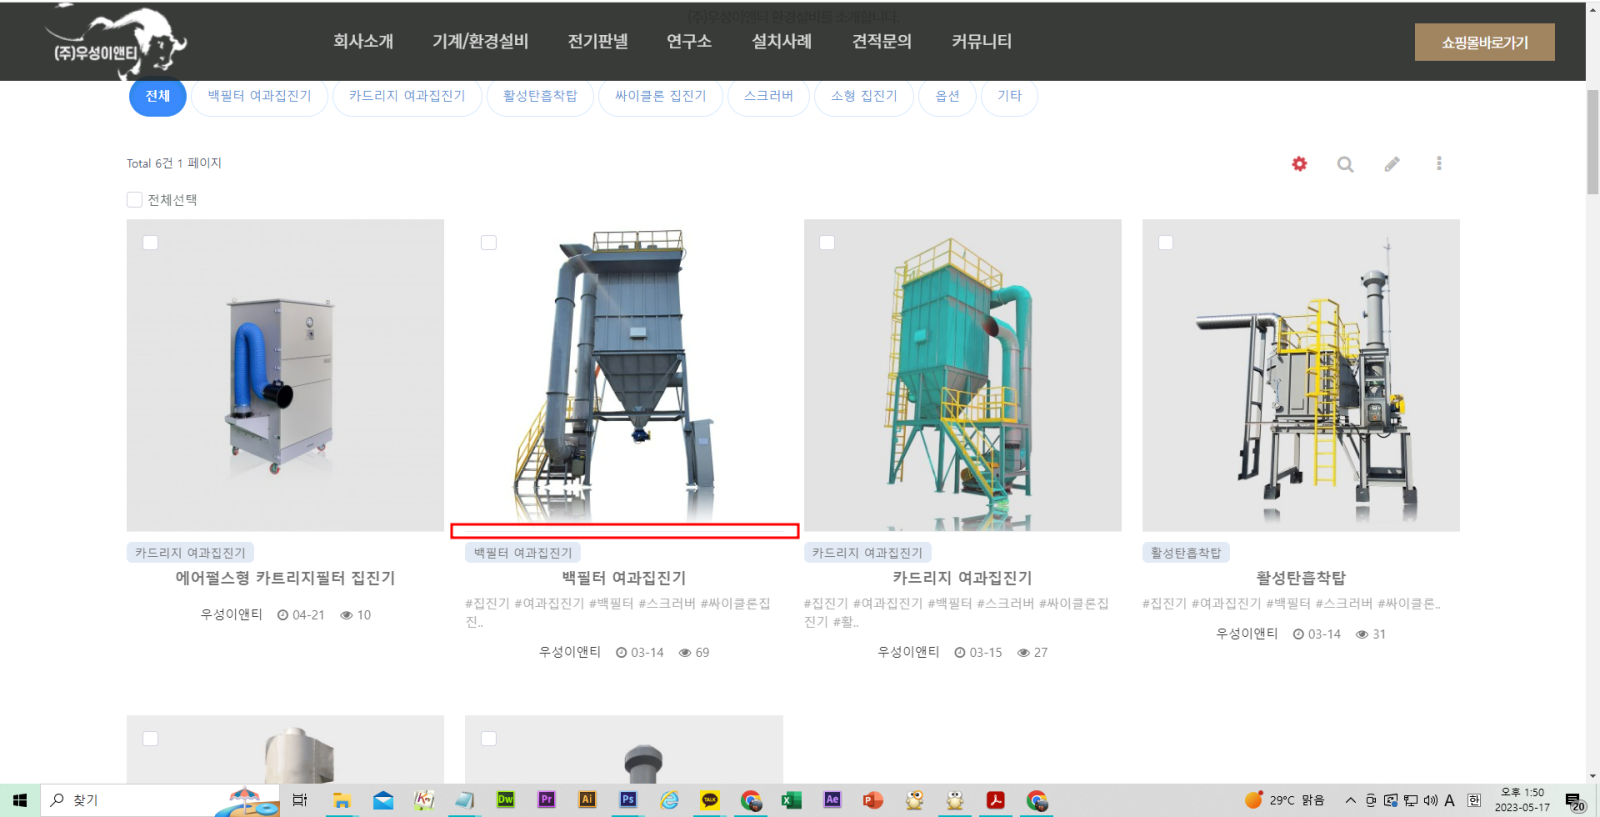Click the 백필터 여과집진기 tag above the post title
The width and height of the screenshot is (1600, 817).
(x=523, y=553)
